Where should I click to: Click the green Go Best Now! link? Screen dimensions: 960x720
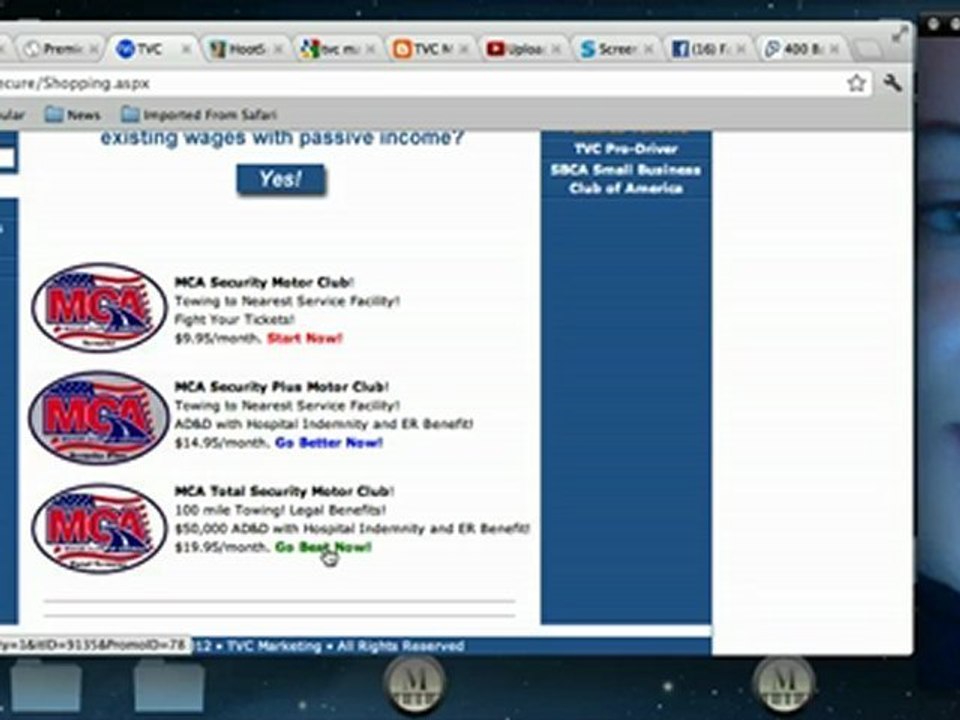click(x=323, y=547)
